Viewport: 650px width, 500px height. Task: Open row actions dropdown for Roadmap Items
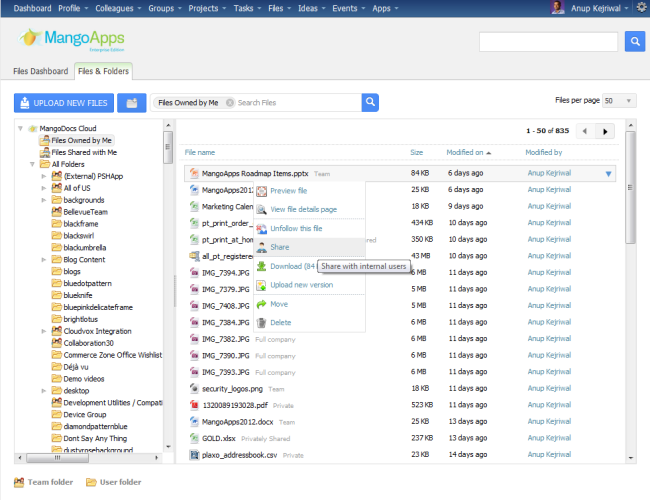click(608, 174)
